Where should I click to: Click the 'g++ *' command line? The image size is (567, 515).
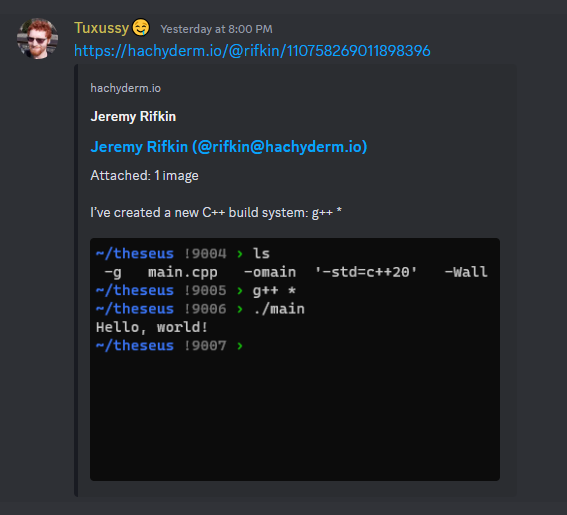(x=274, y=291)
